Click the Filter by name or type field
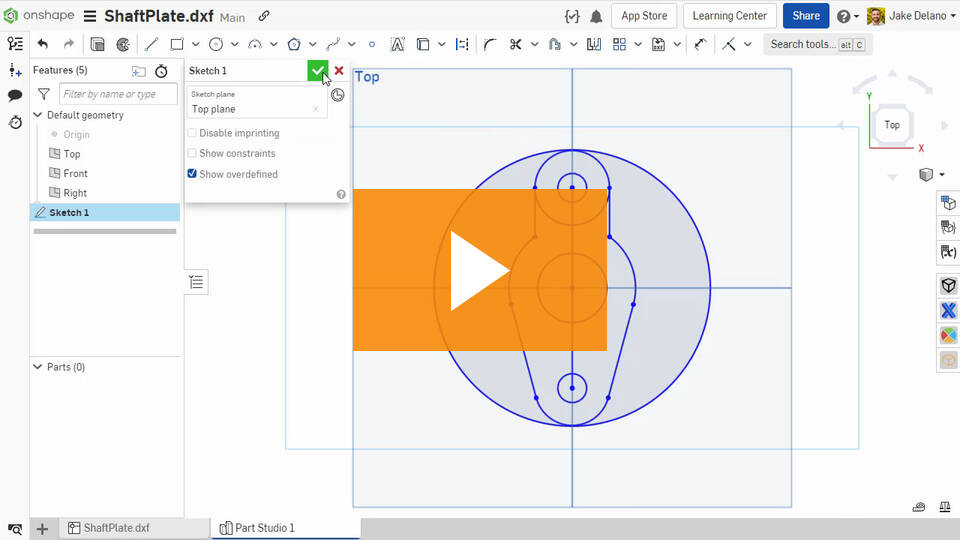 (x=118, y=94)
